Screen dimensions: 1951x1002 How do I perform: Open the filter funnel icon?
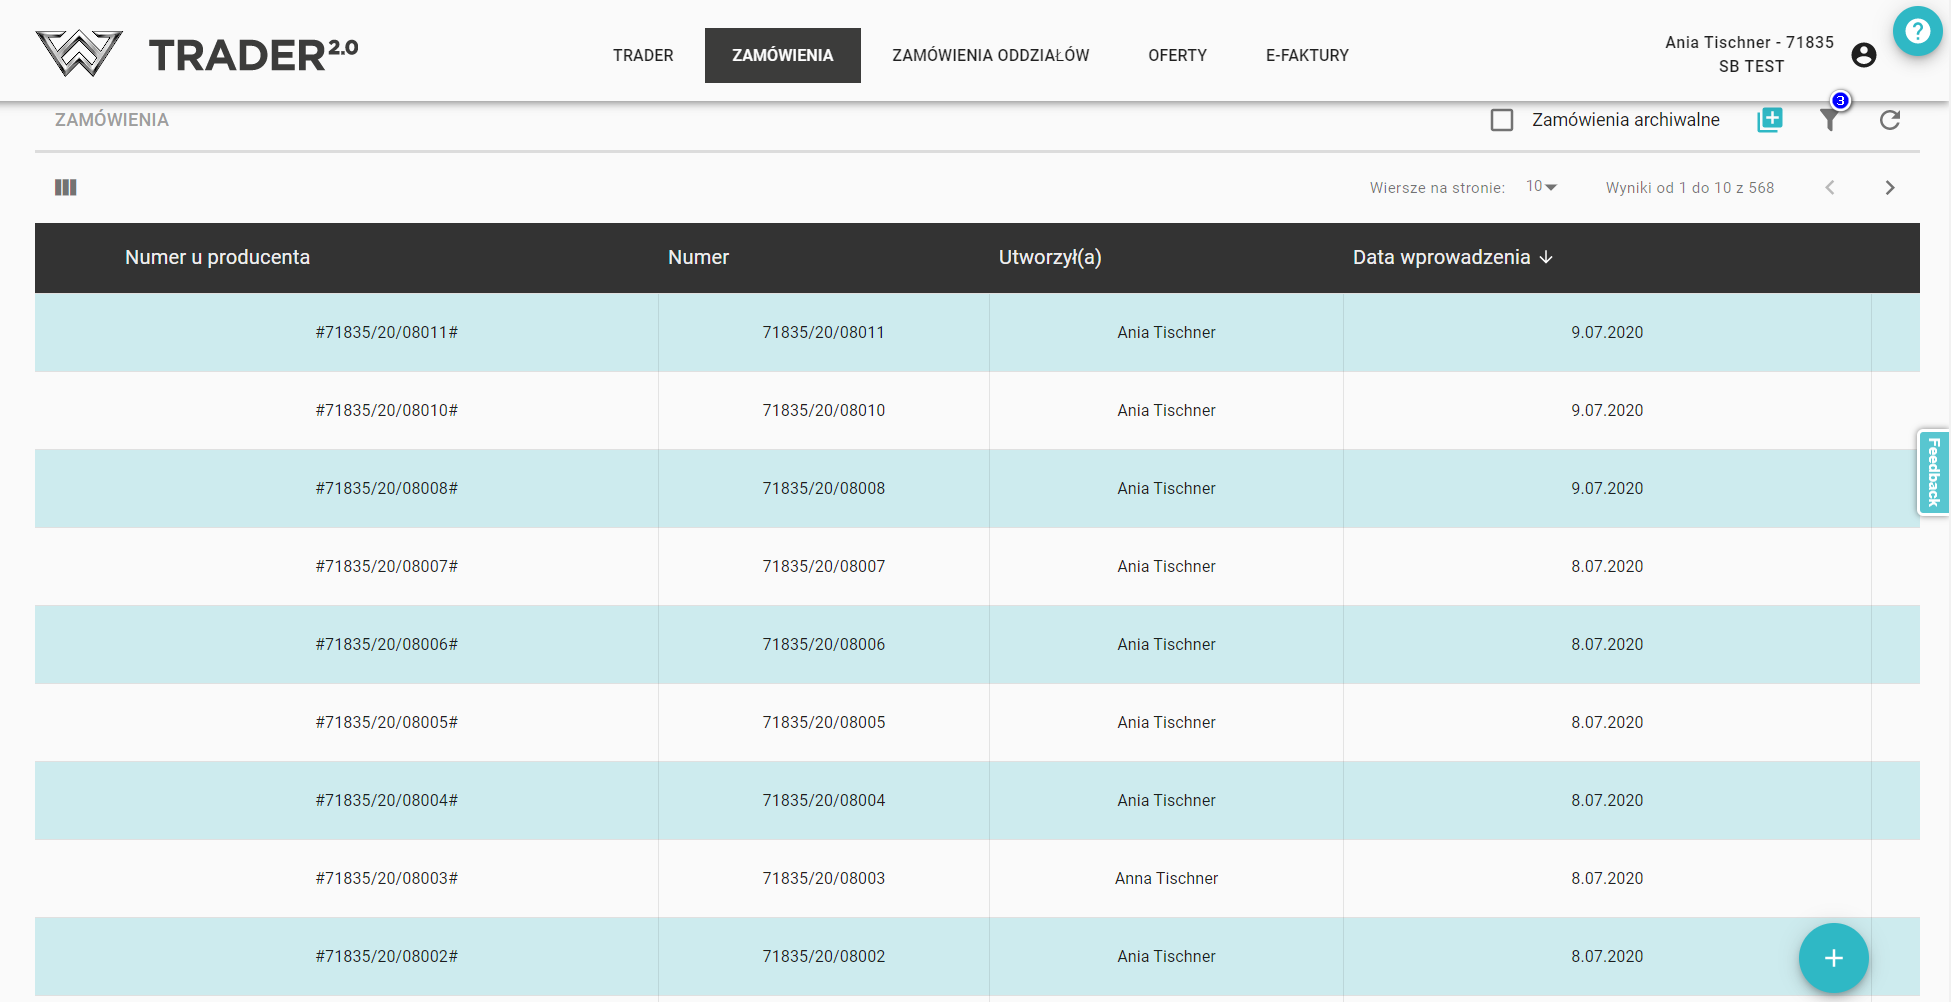1829,120
